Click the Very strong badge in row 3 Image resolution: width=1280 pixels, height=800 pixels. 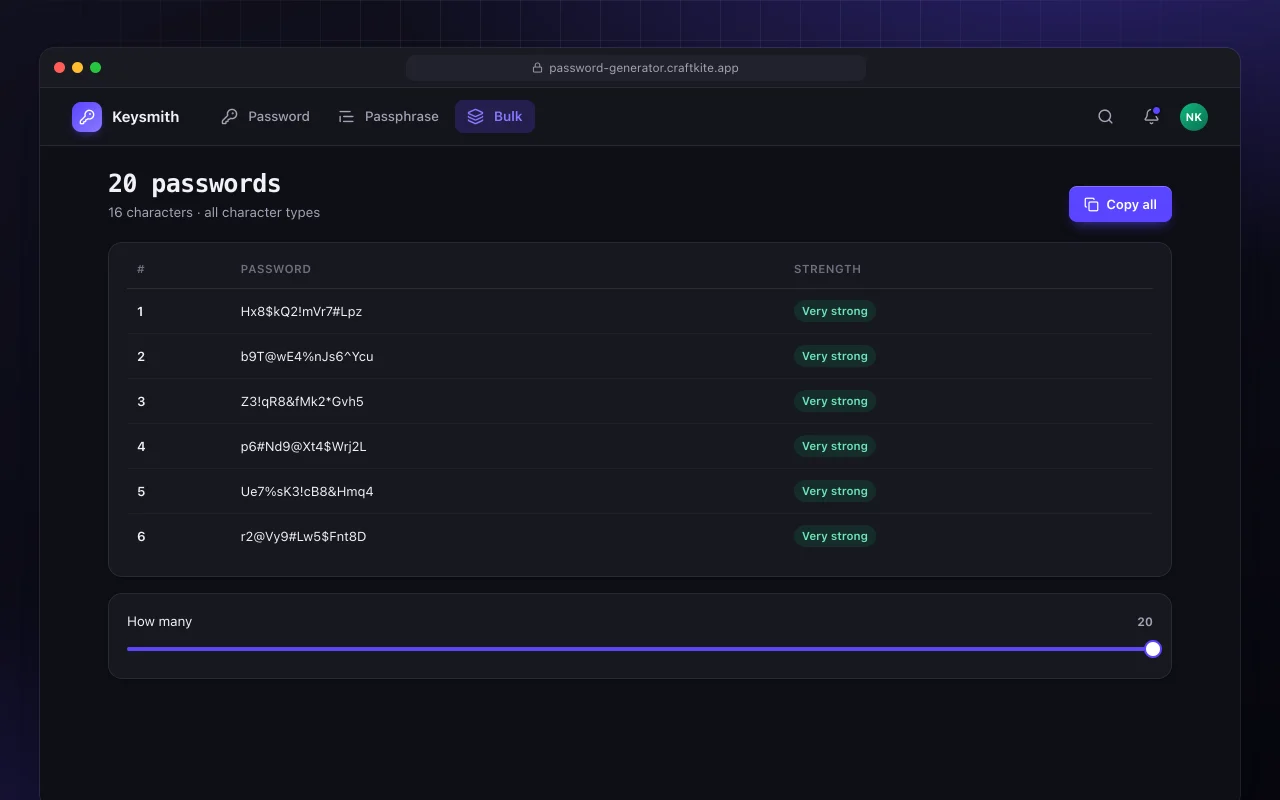(x=835, y=401)
